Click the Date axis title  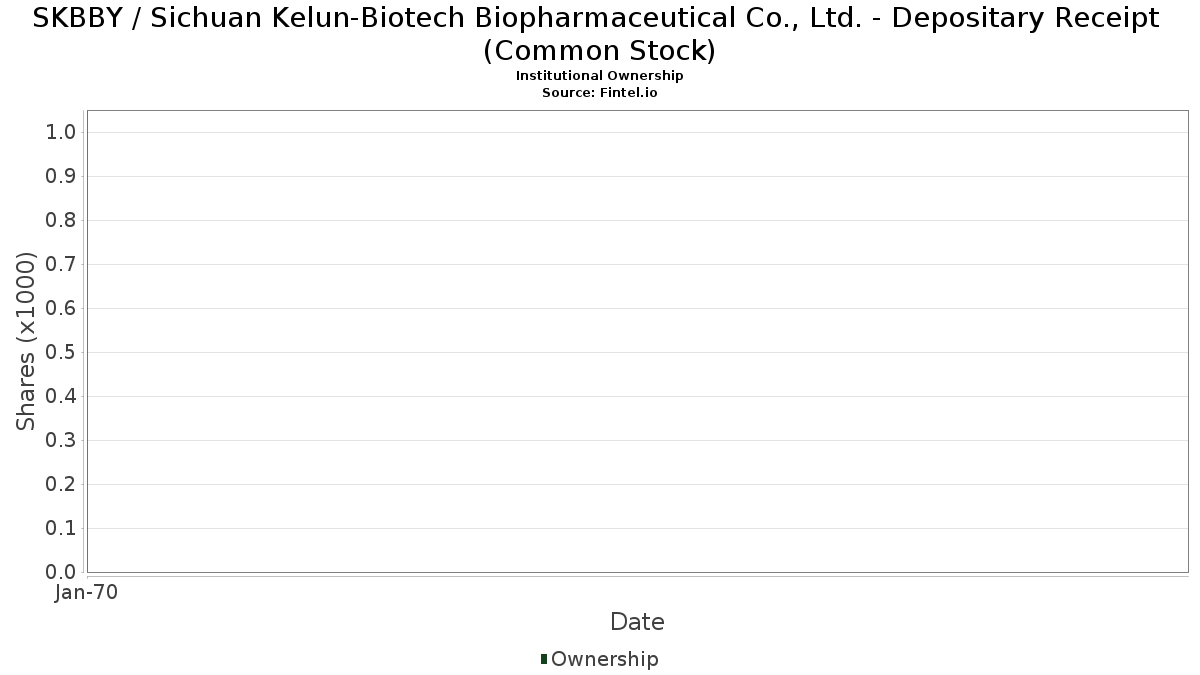(x=637, y=622)
